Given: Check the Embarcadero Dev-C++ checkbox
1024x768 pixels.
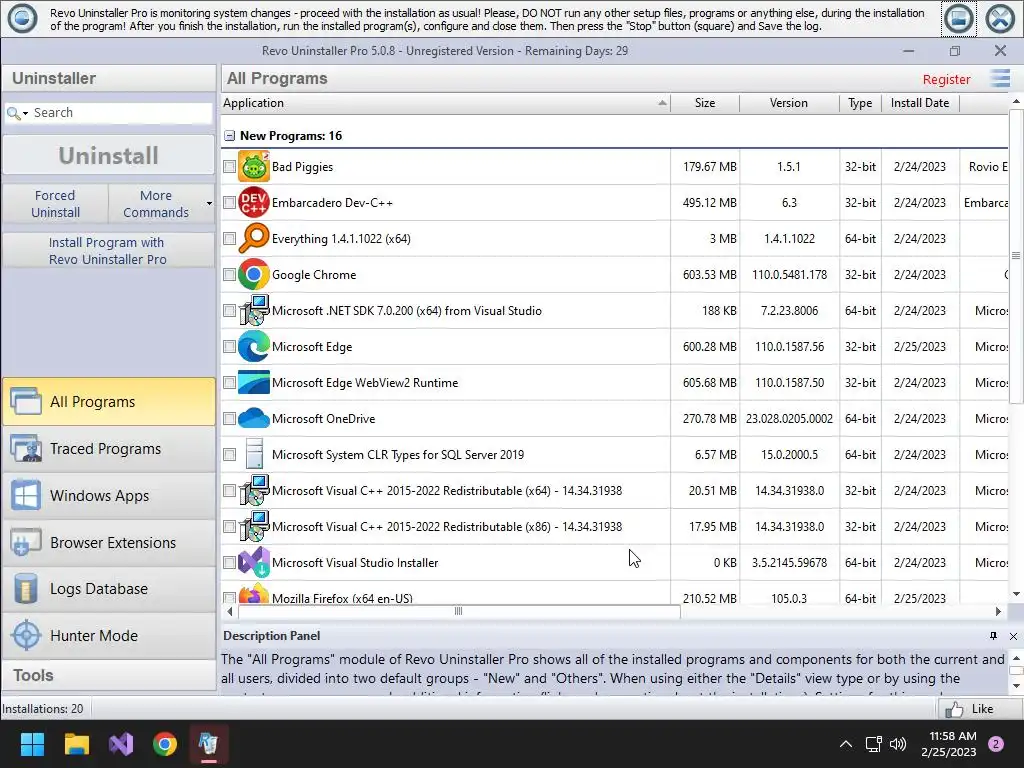Looking at the screenshot, I should point(229,202).
